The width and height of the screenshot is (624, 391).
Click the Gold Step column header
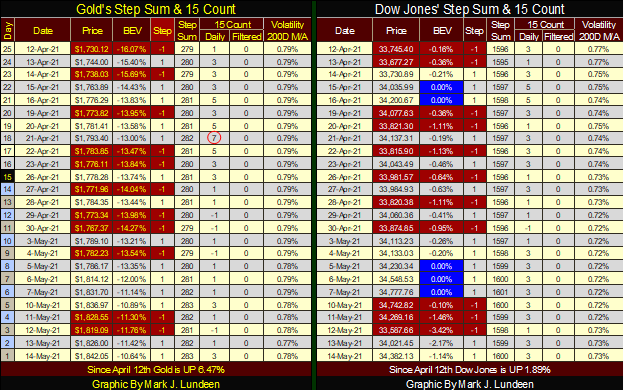pyautogui.click(x=162, y=31)
